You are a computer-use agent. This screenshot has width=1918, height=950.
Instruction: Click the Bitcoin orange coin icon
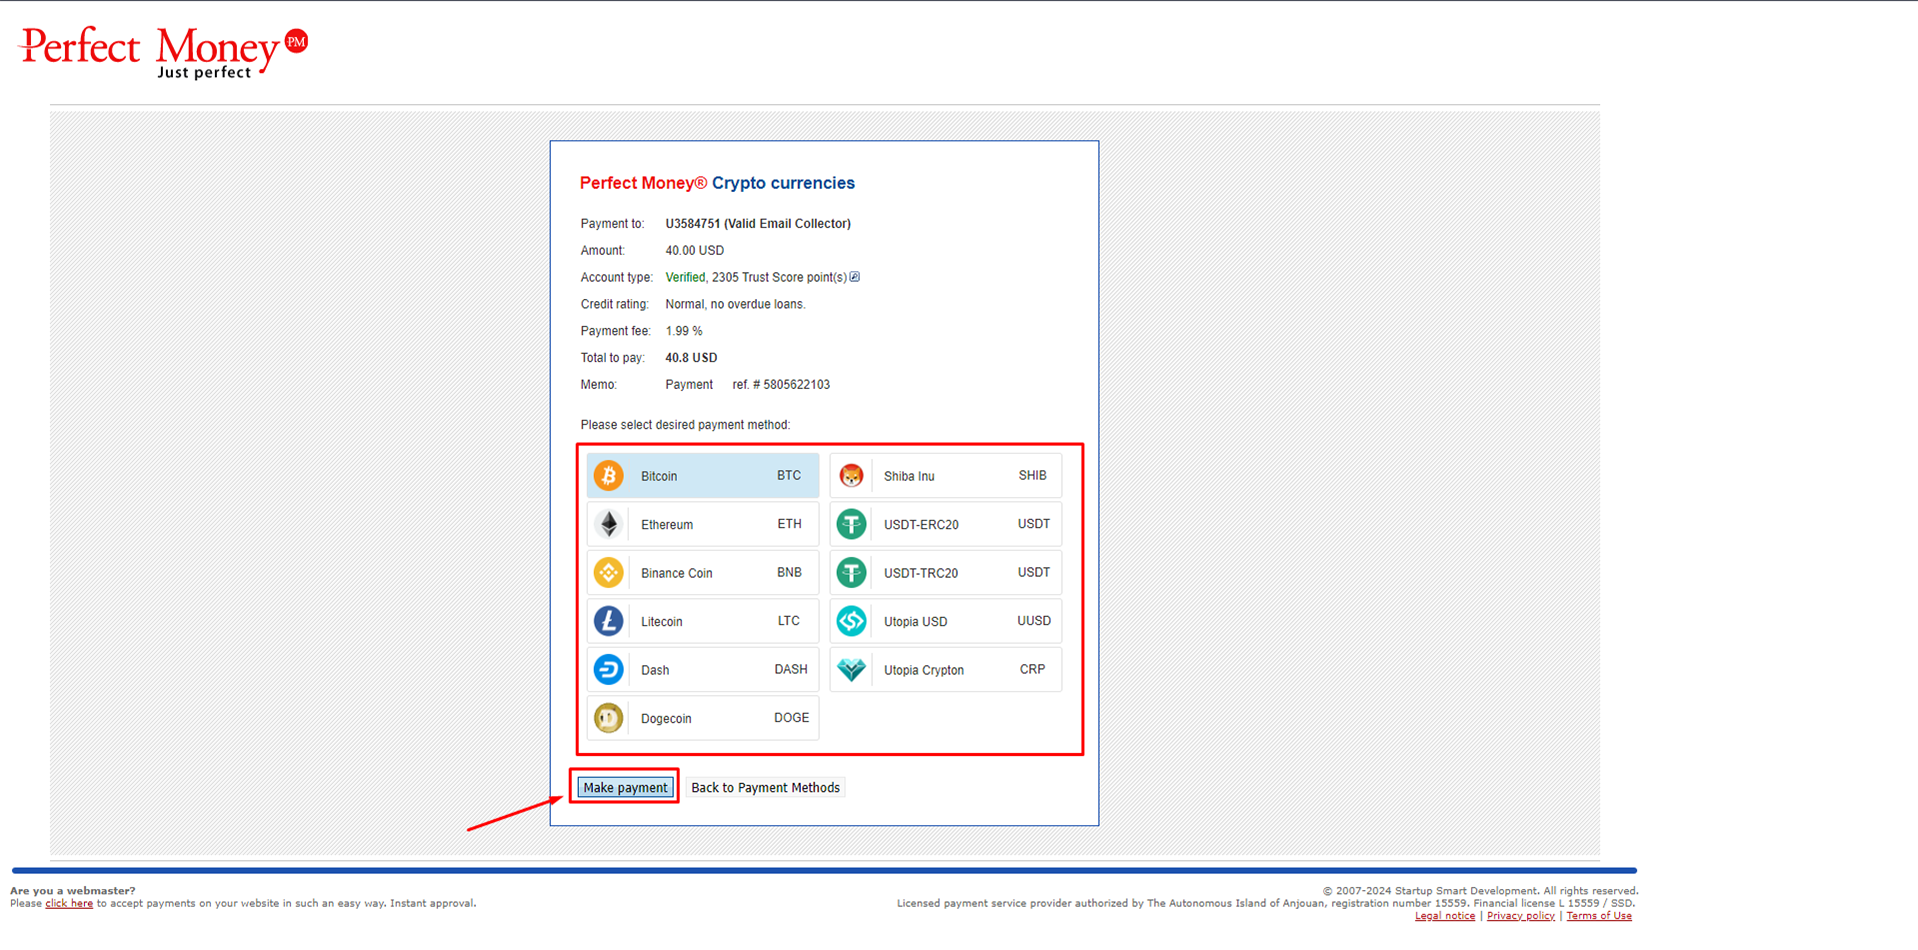(x=608, y=476)
